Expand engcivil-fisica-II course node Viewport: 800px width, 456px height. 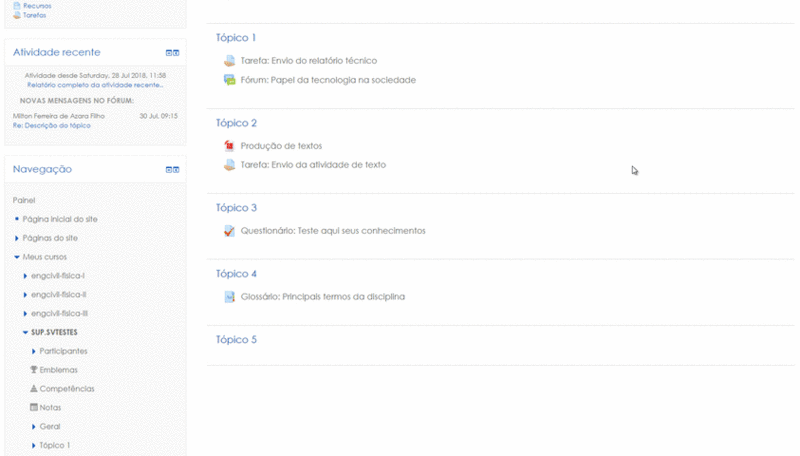[x=25, y=295]
